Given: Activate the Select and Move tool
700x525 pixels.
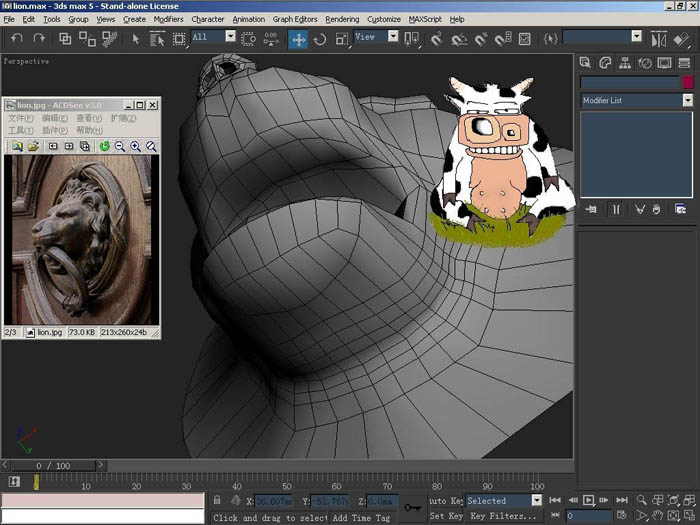Looking at the screenshot, I should click(298, 39).
